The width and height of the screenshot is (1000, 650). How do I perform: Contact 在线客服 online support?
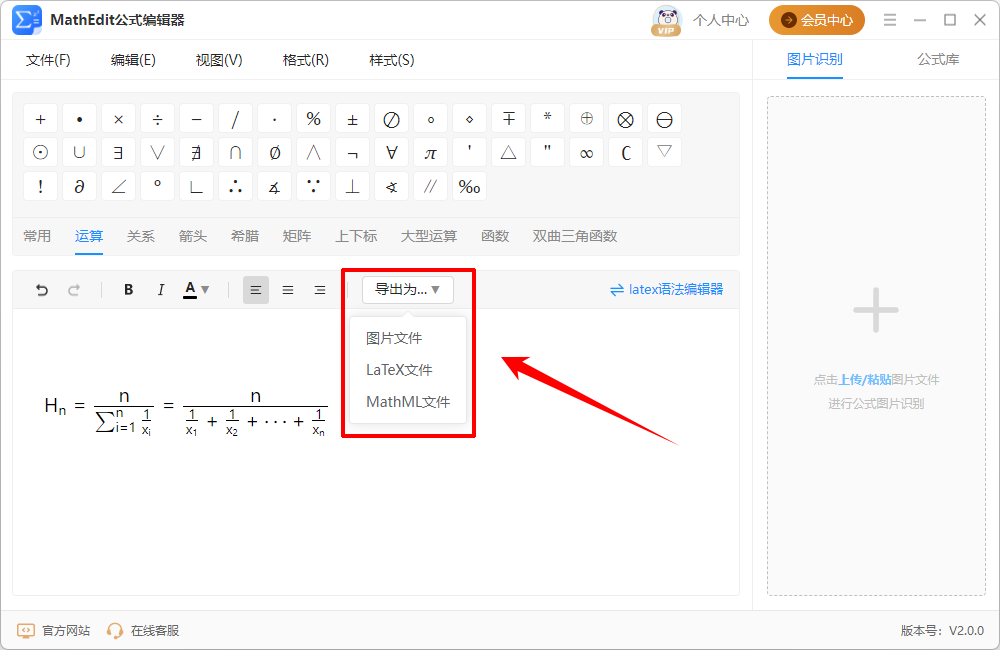[x=143, y=631]
